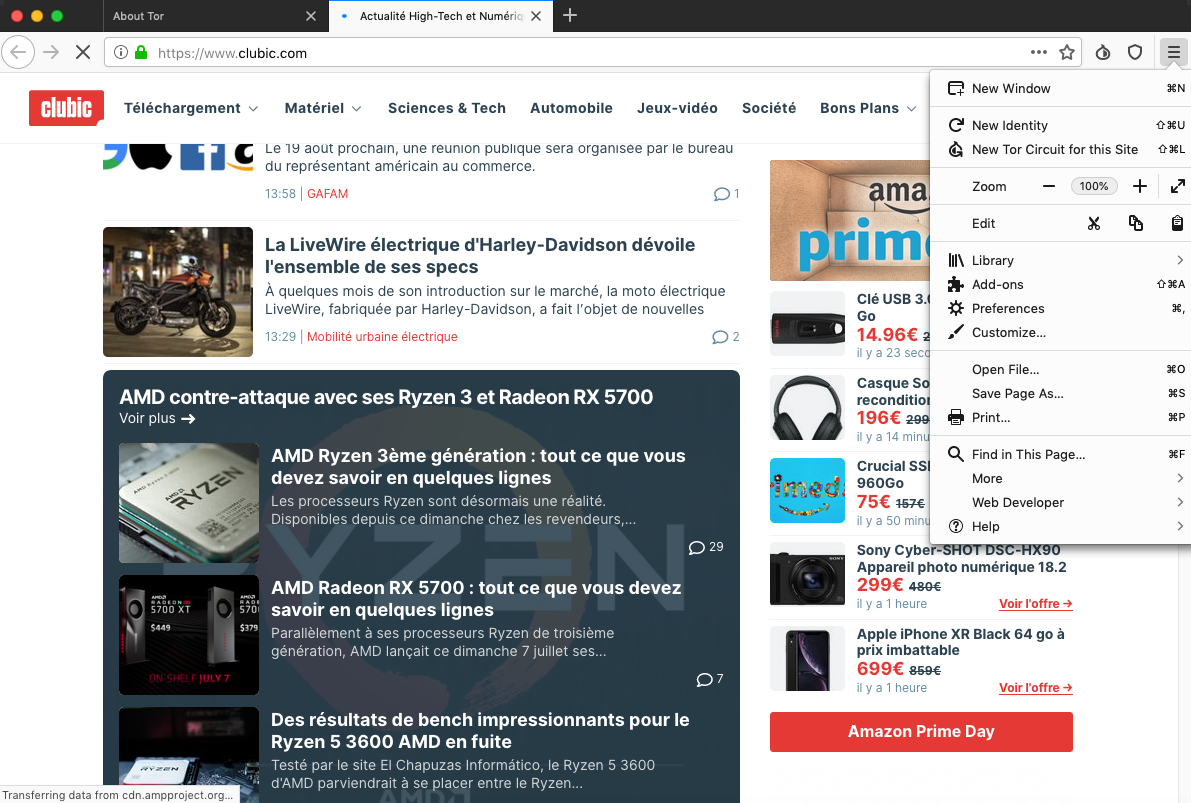
Task: Open the Sciences & Tech section
Action: [447, 108]
